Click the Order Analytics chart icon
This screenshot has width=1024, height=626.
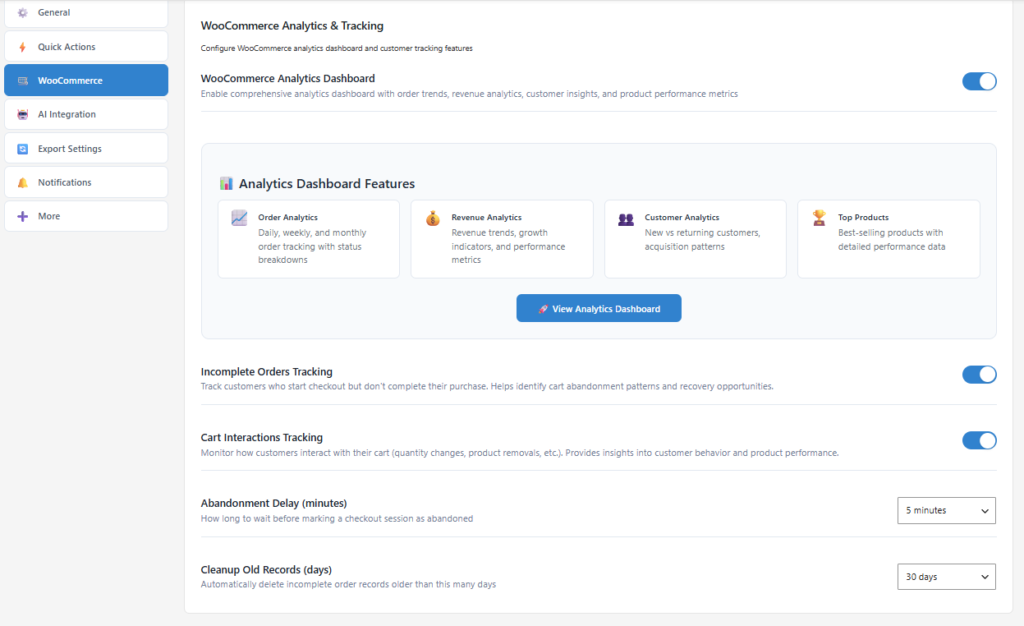239,218
